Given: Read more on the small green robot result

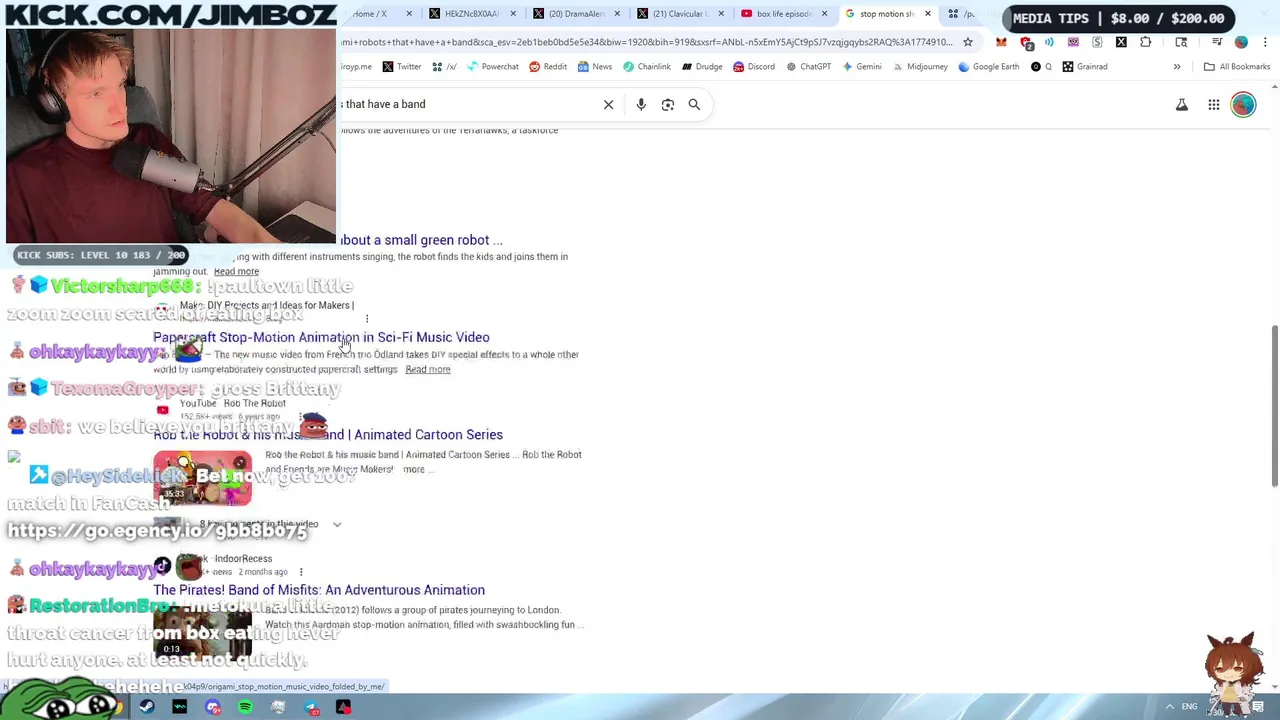Looking at the screenshot, I should tap(236, 272).
